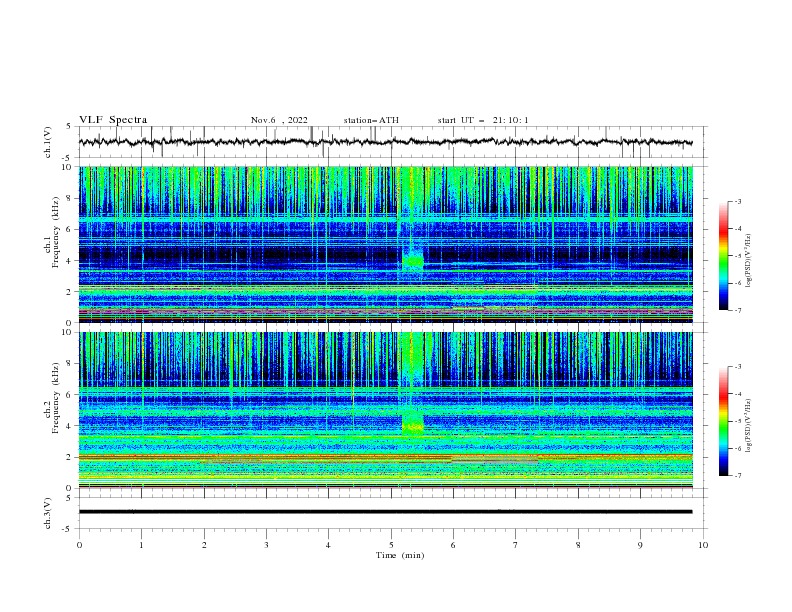Click the "ch.1(V)" waveform axis label
The image size is (792, 612).
(x=48, y=142)
